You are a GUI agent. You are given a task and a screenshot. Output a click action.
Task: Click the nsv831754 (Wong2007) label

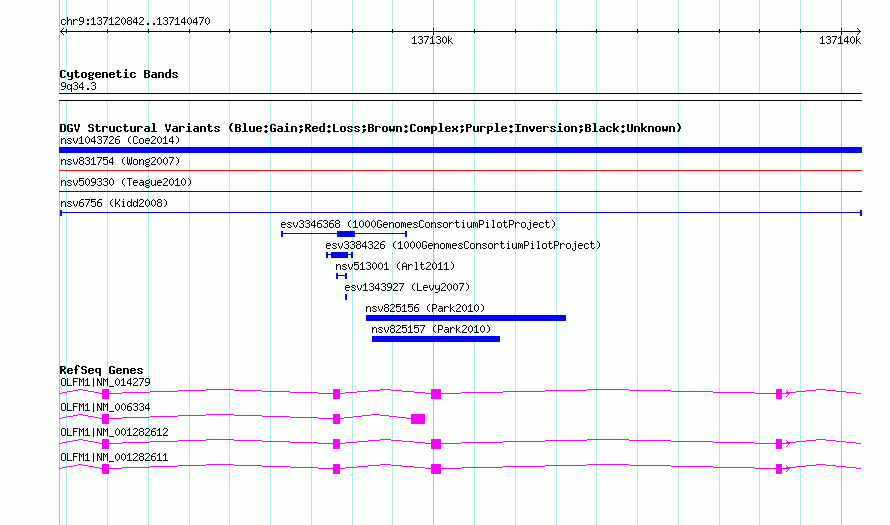click(120, 161)
